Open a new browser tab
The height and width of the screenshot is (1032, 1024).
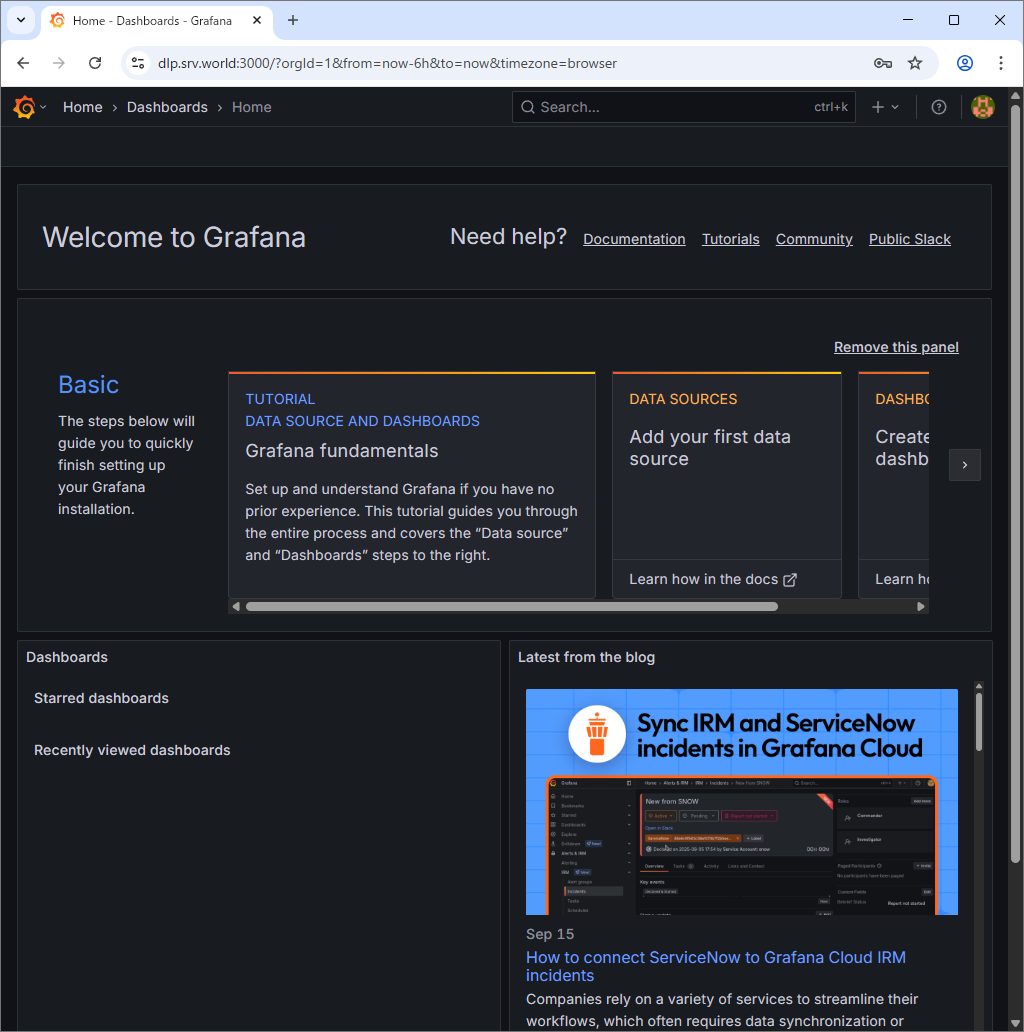[293, 20]
